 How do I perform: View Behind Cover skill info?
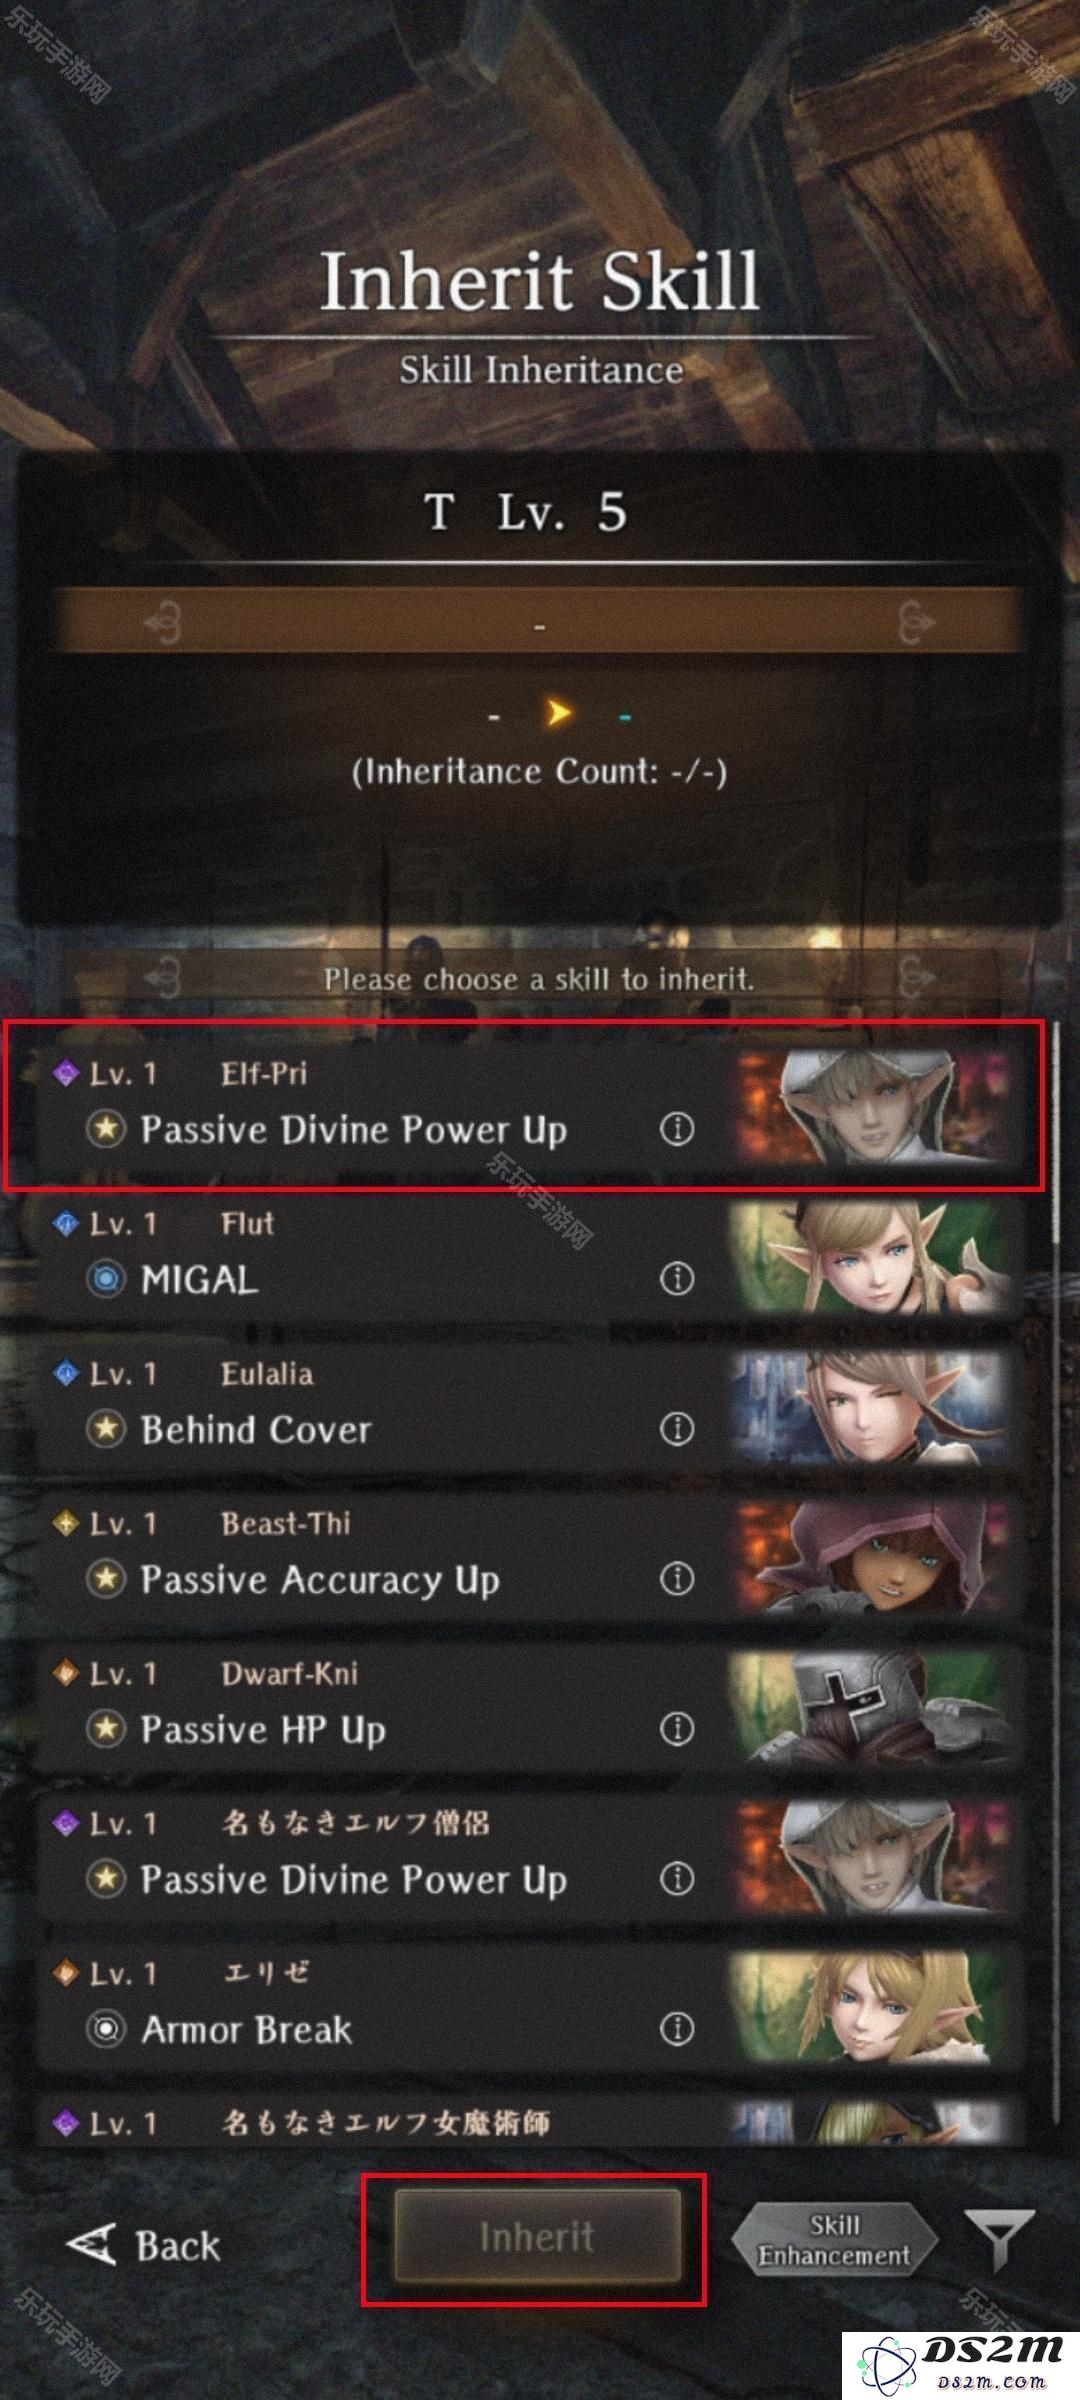pos(677,1429)
